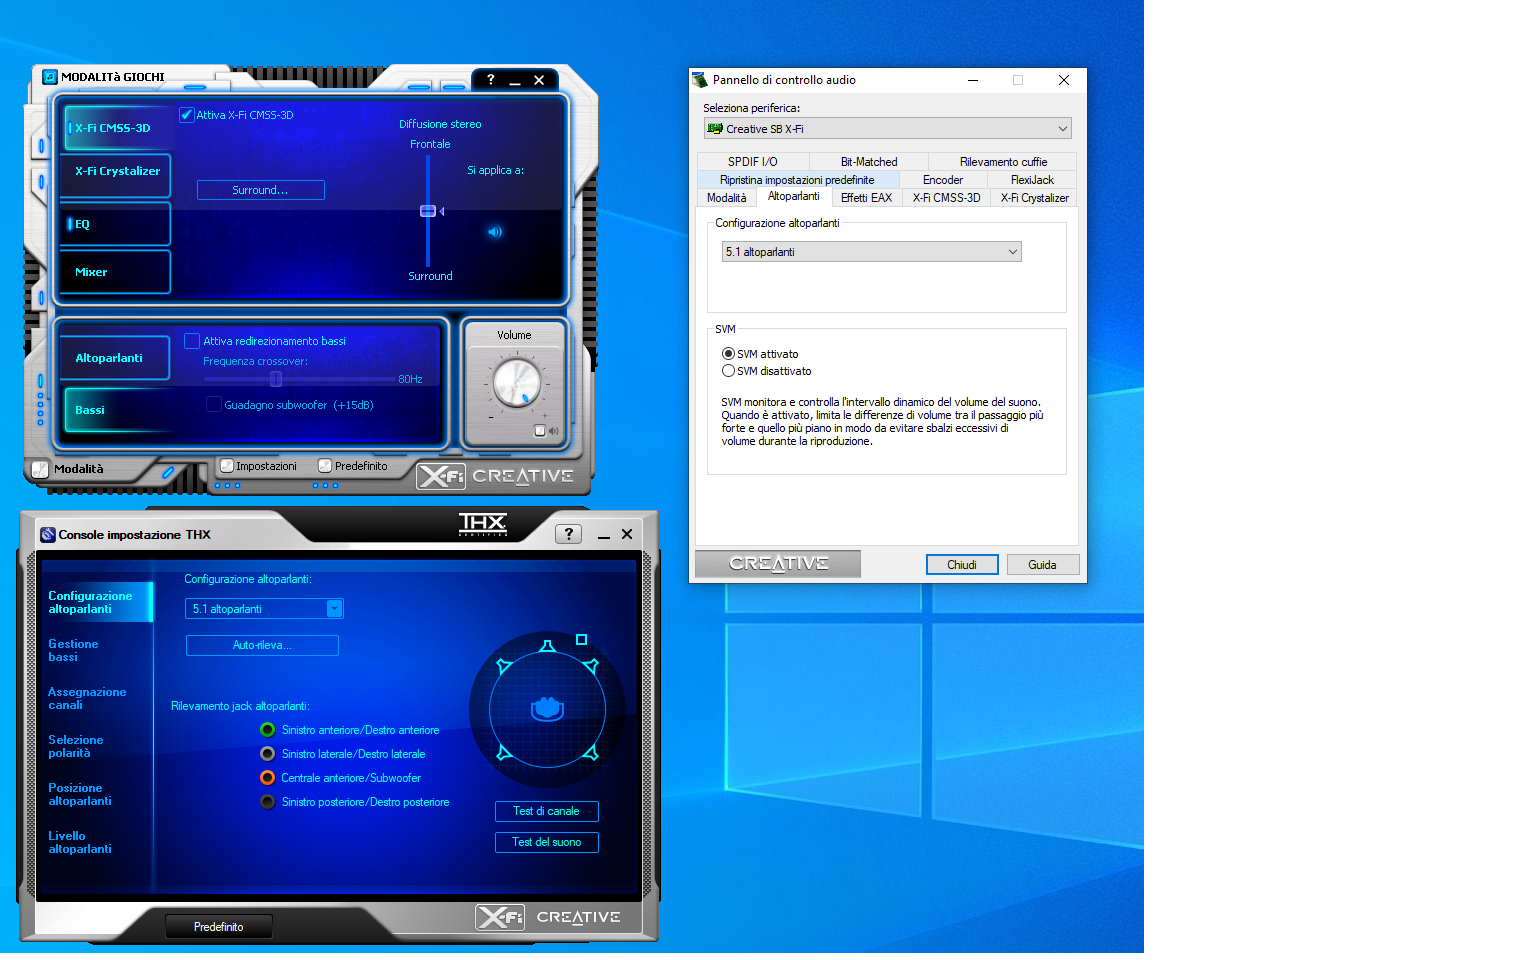Open Posizione altoparlanti in the THX console

click(x=80, y=795)
